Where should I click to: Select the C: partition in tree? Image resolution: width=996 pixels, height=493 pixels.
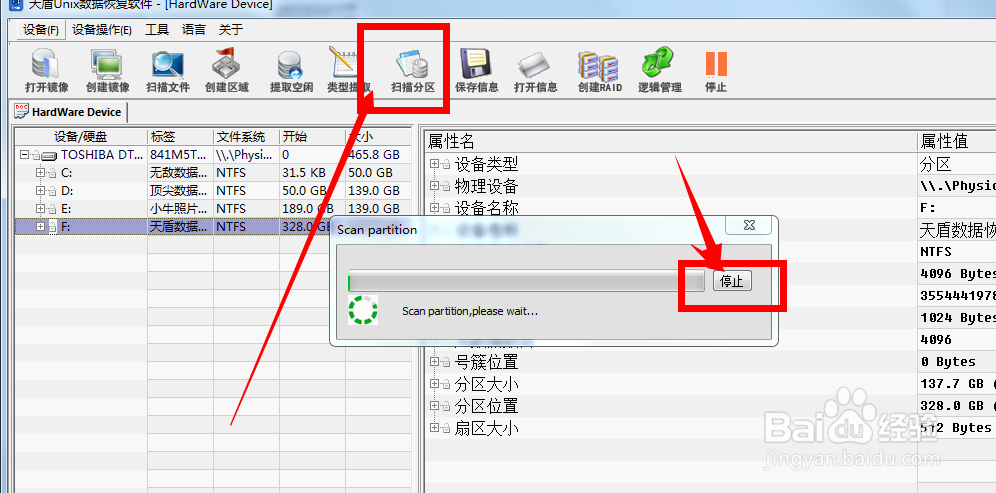(x=213, y=172)
